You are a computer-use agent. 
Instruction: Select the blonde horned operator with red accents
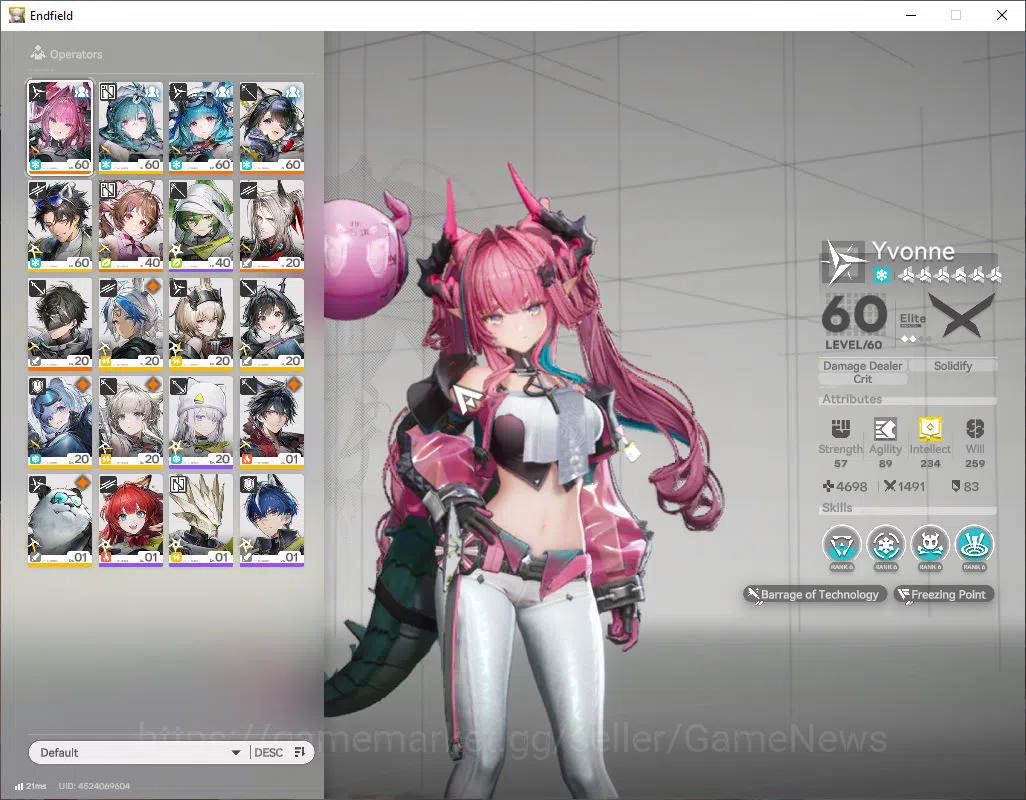pos(272,226)
